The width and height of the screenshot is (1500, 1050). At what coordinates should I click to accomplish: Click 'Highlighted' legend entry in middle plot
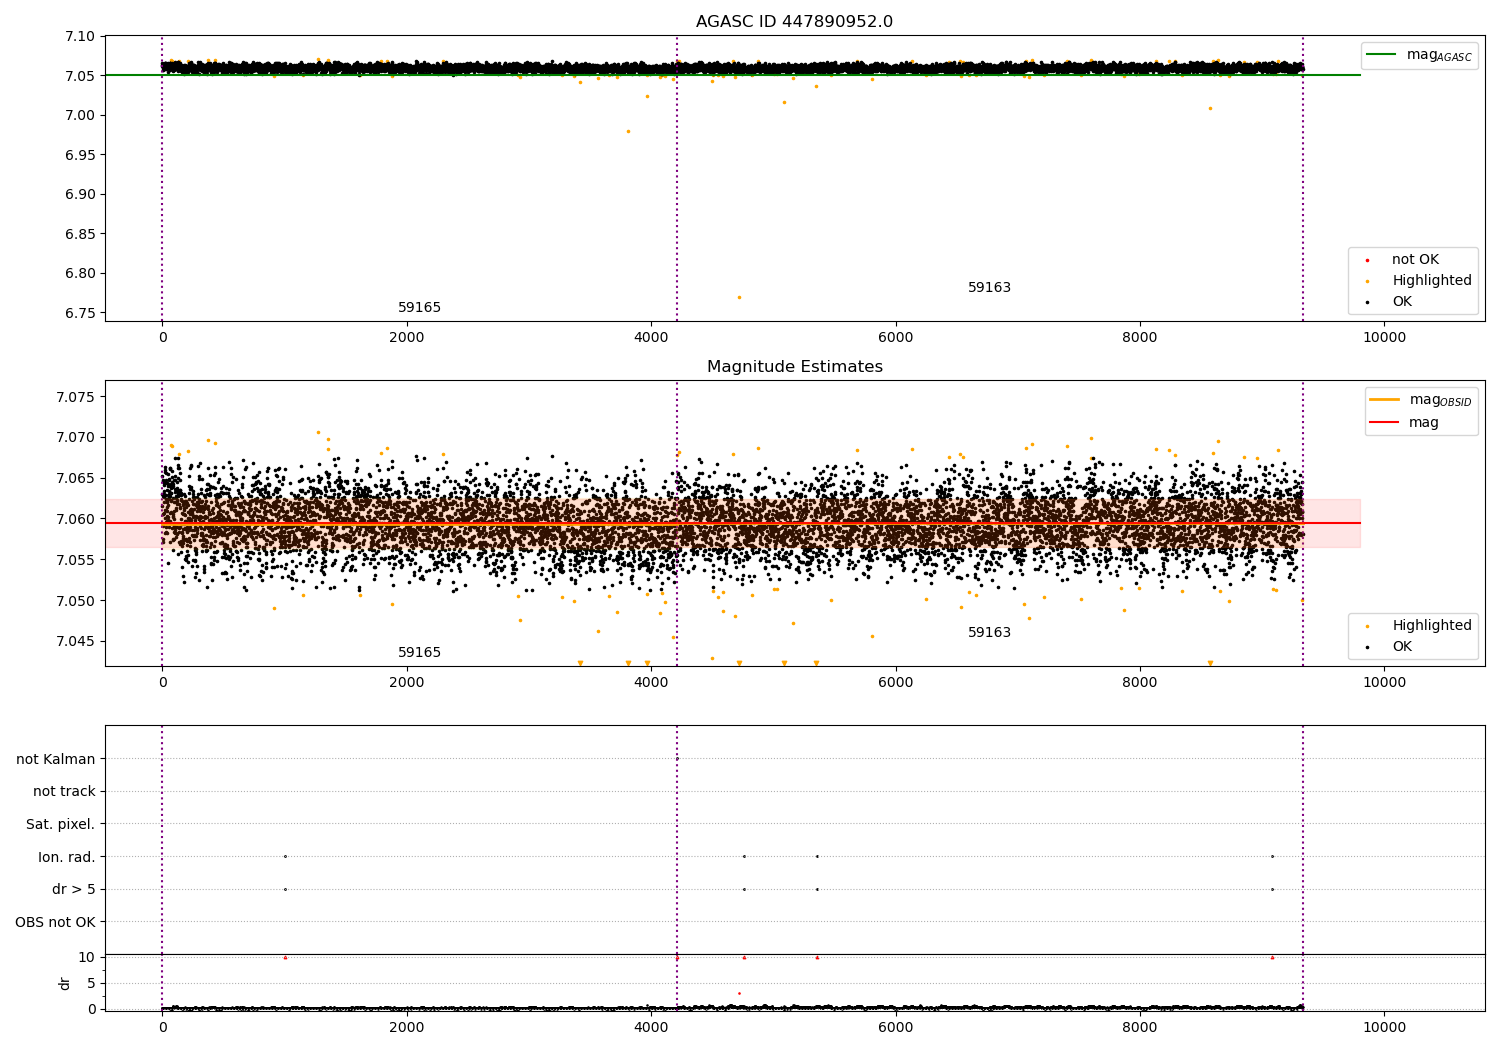click(1419, 626)
